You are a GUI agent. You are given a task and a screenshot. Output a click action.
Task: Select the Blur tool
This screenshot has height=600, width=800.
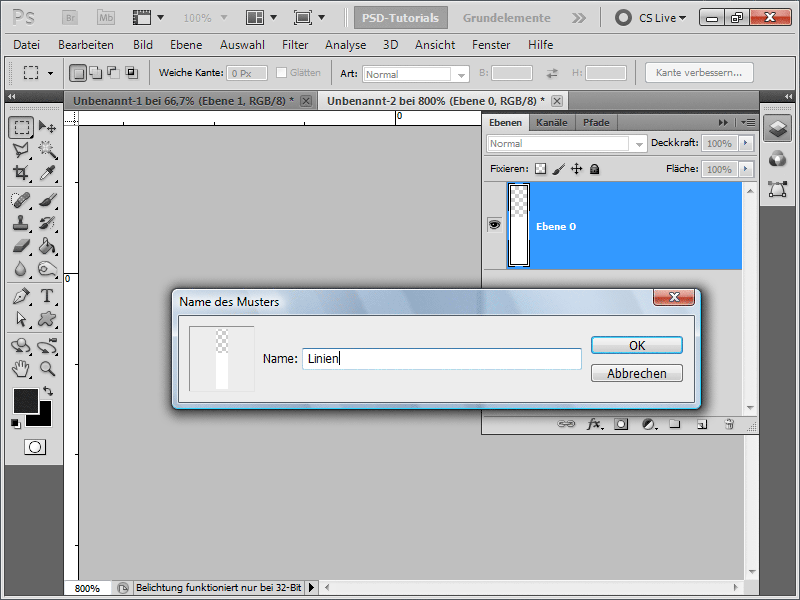tap(21, 269)
